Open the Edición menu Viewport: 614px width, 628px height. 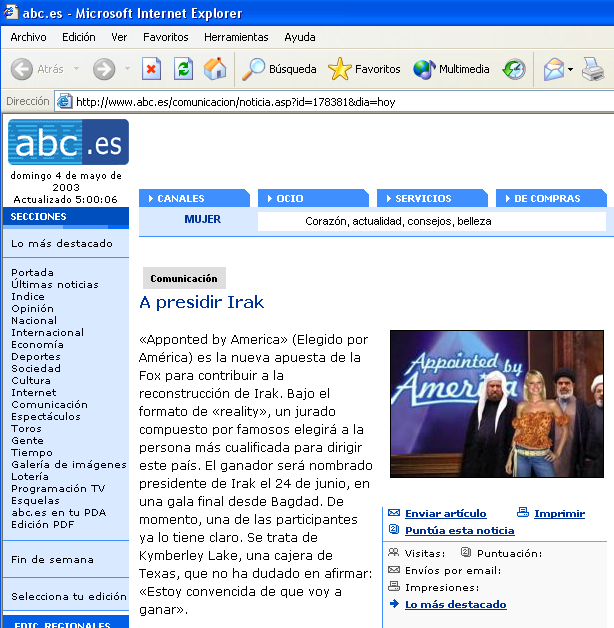(x=79, y=37)
